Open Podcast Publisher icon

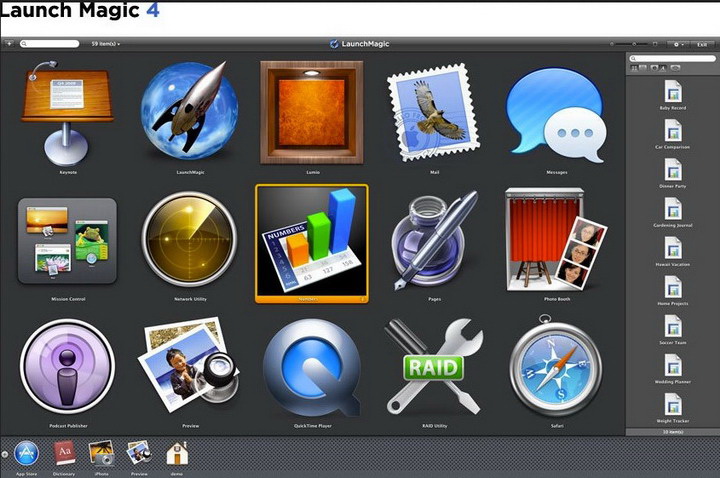click(68, 366)
